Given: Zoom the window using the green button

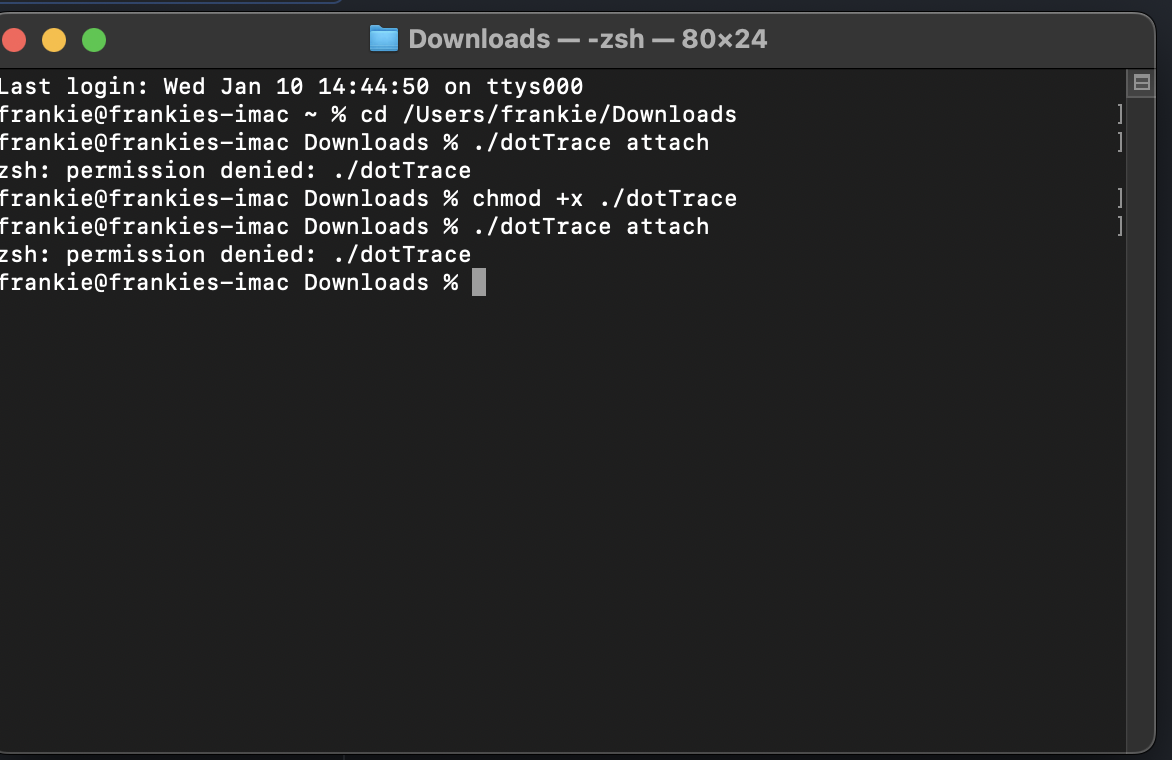Looking at the screenshot, I should click(x=94, y=40).
